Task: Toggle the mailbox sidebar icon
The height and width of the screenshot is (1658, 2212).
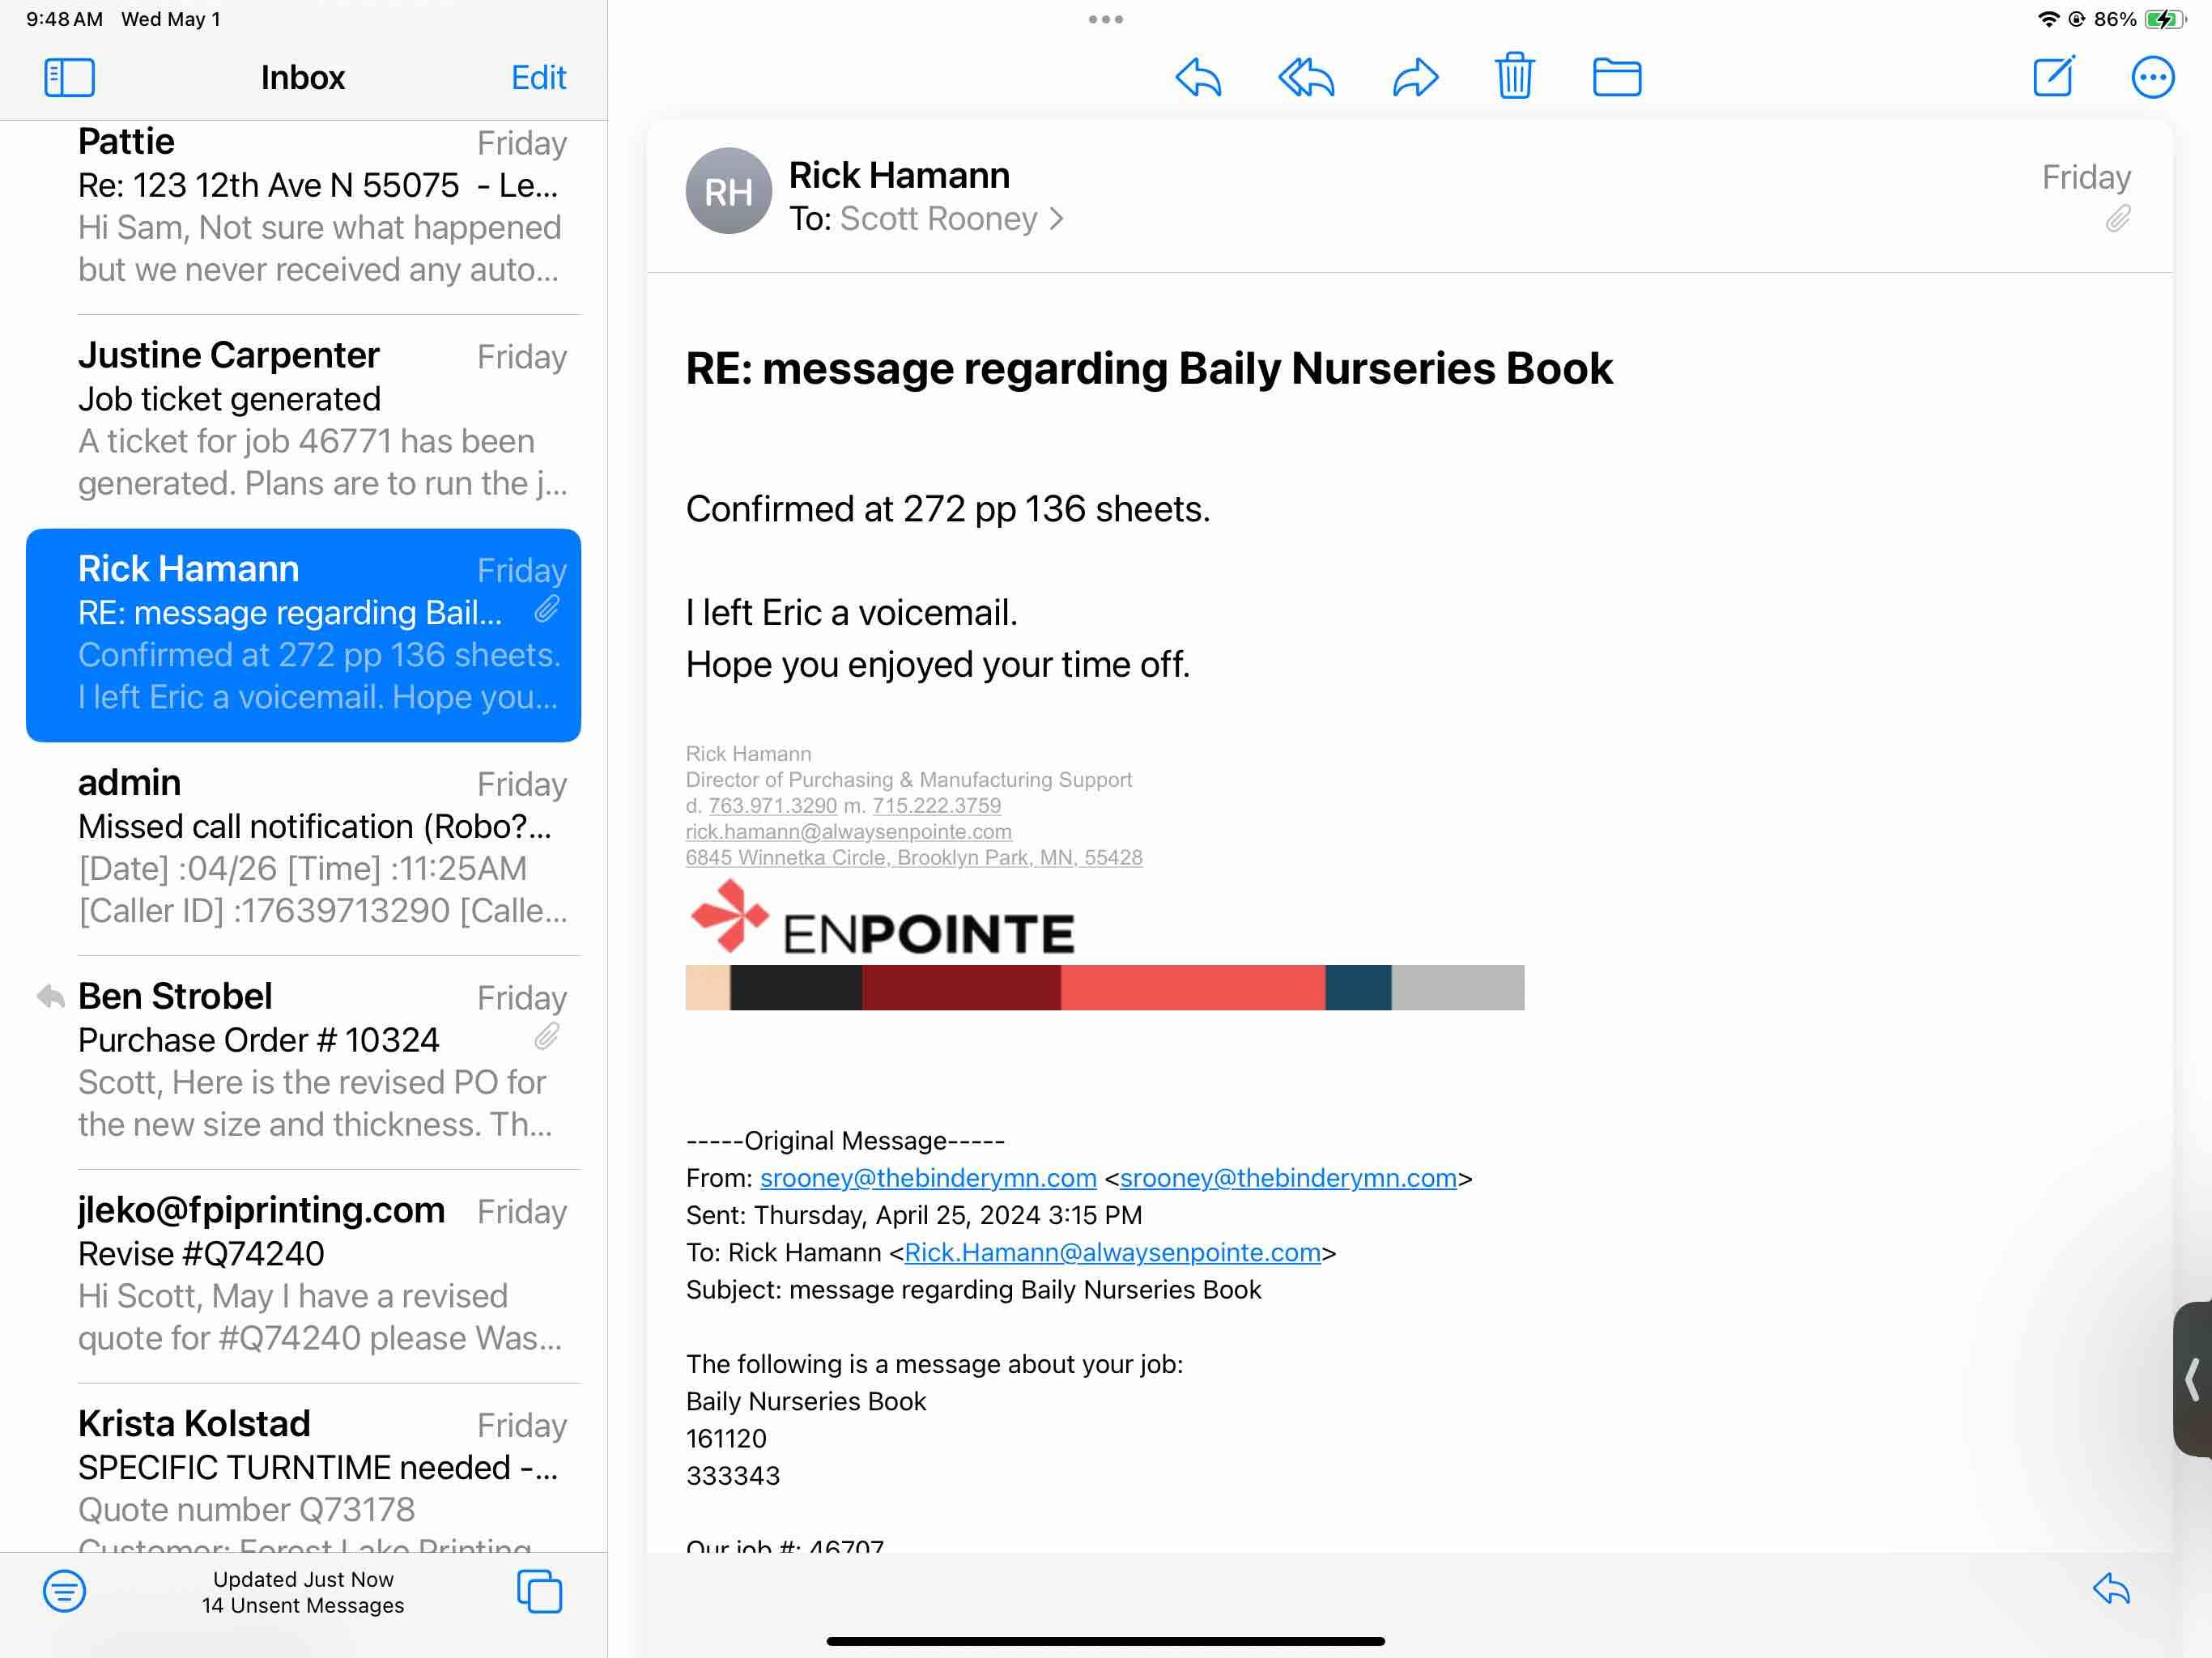Action: [x=69, y=77]
